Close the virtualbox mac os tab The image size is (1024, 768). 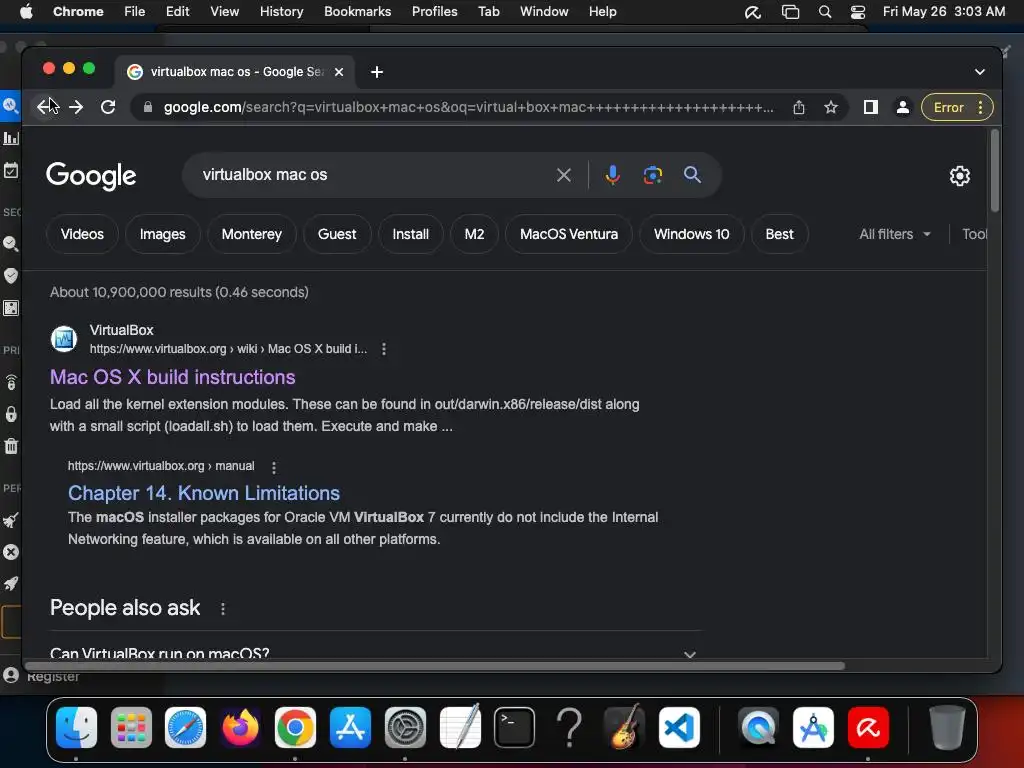click(x=339, y=72)
